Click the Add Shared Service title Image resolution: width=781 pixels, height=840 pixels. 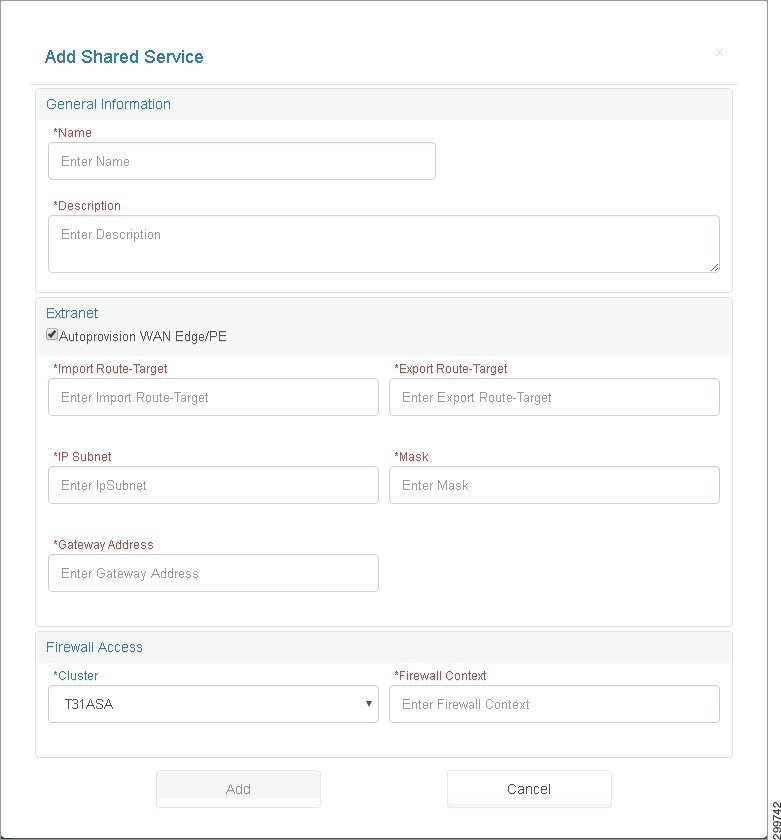(x=124, y=57)
